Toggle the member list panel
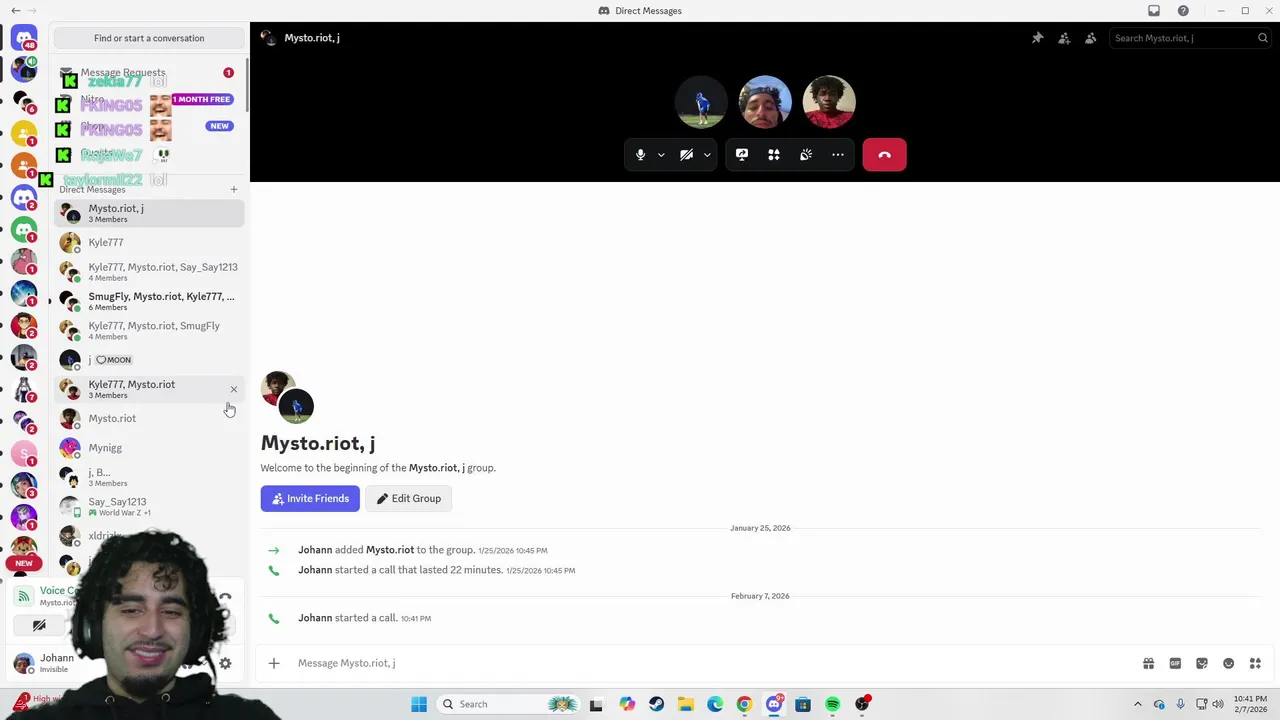This screenshot has height=720, width=1280. point(1091,38)
